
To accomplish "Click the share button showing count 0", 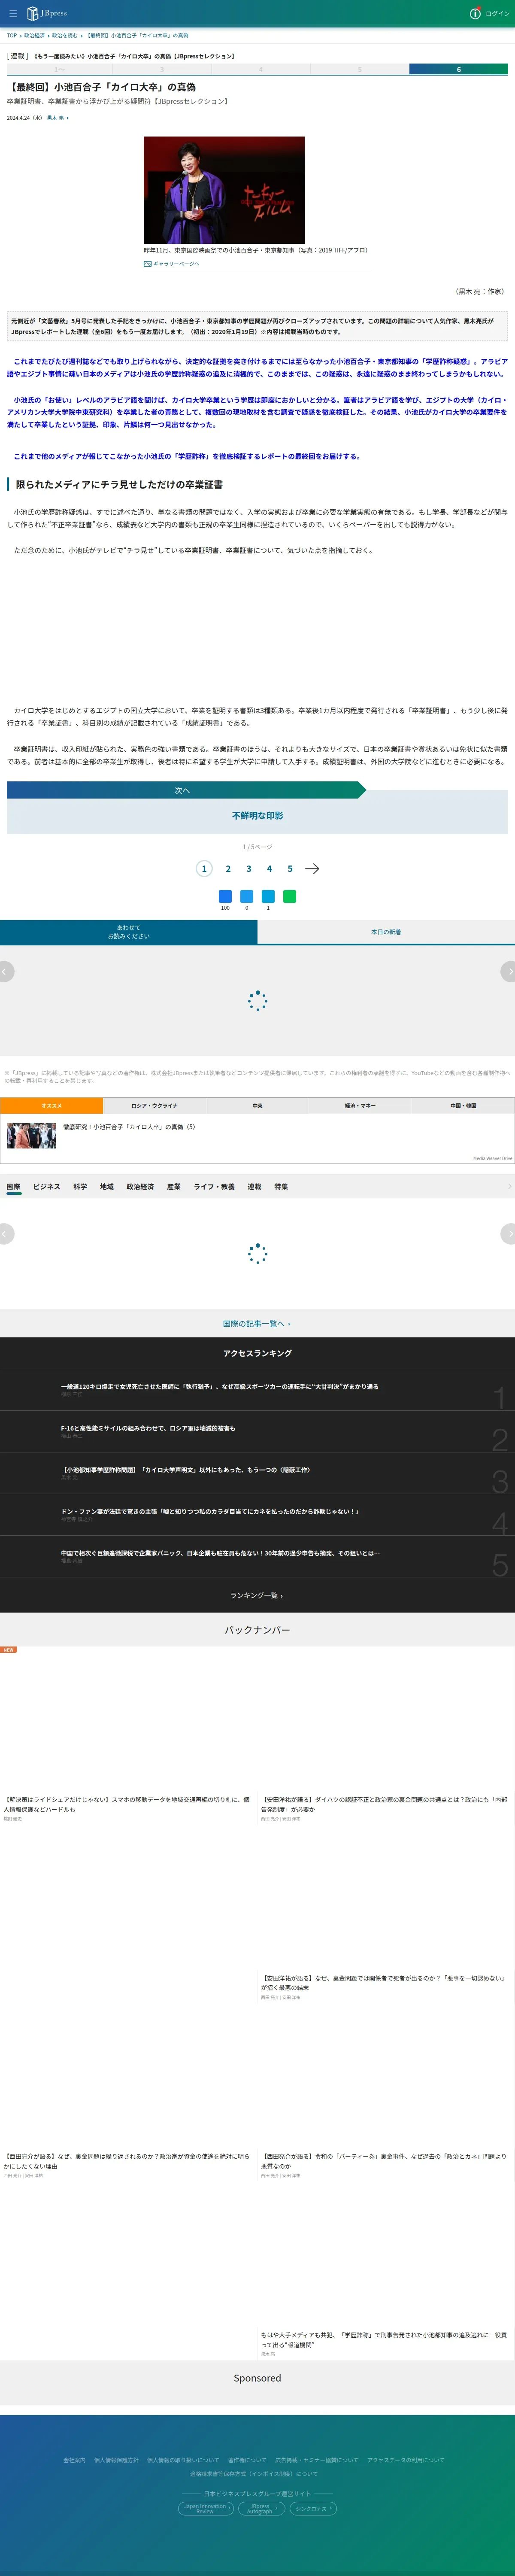I will pos(247,896).
